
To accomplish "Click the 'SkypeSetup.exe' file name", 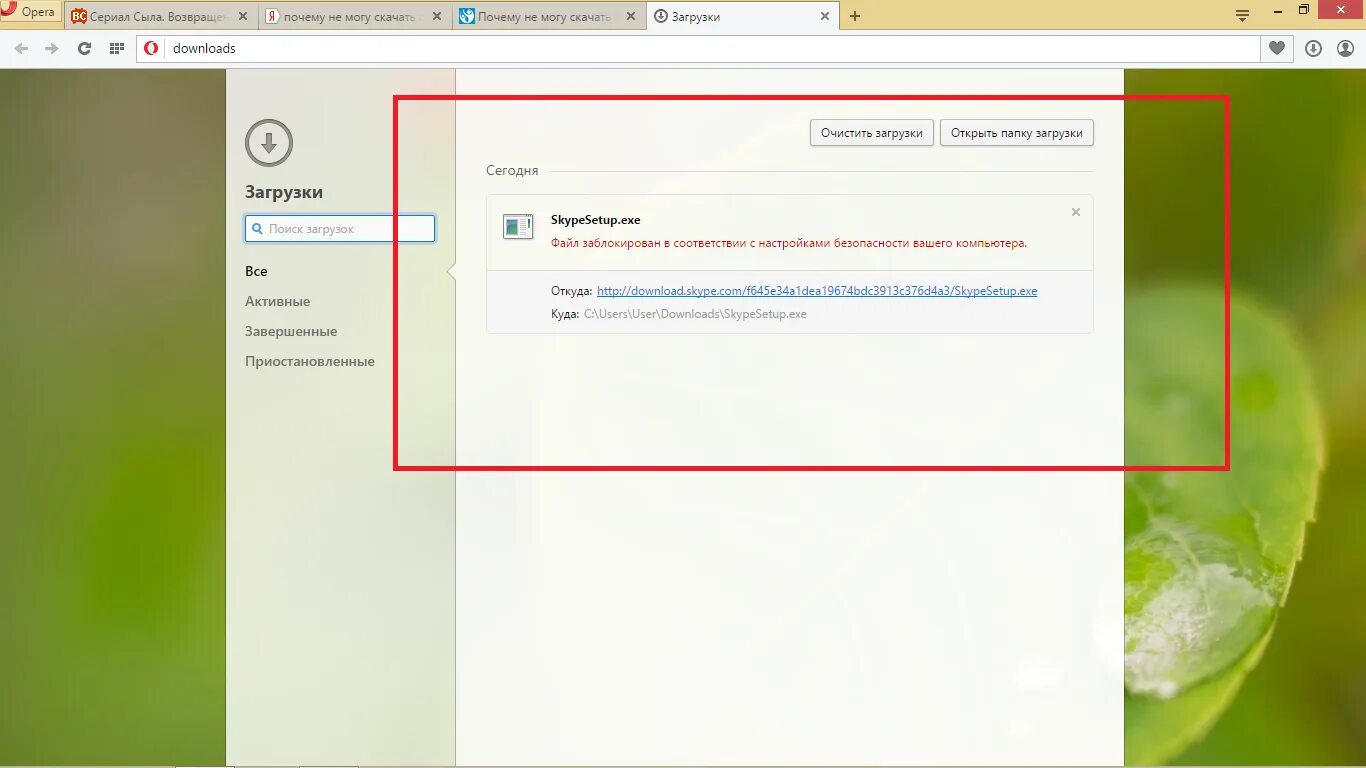I will click(x=596, y=220).
